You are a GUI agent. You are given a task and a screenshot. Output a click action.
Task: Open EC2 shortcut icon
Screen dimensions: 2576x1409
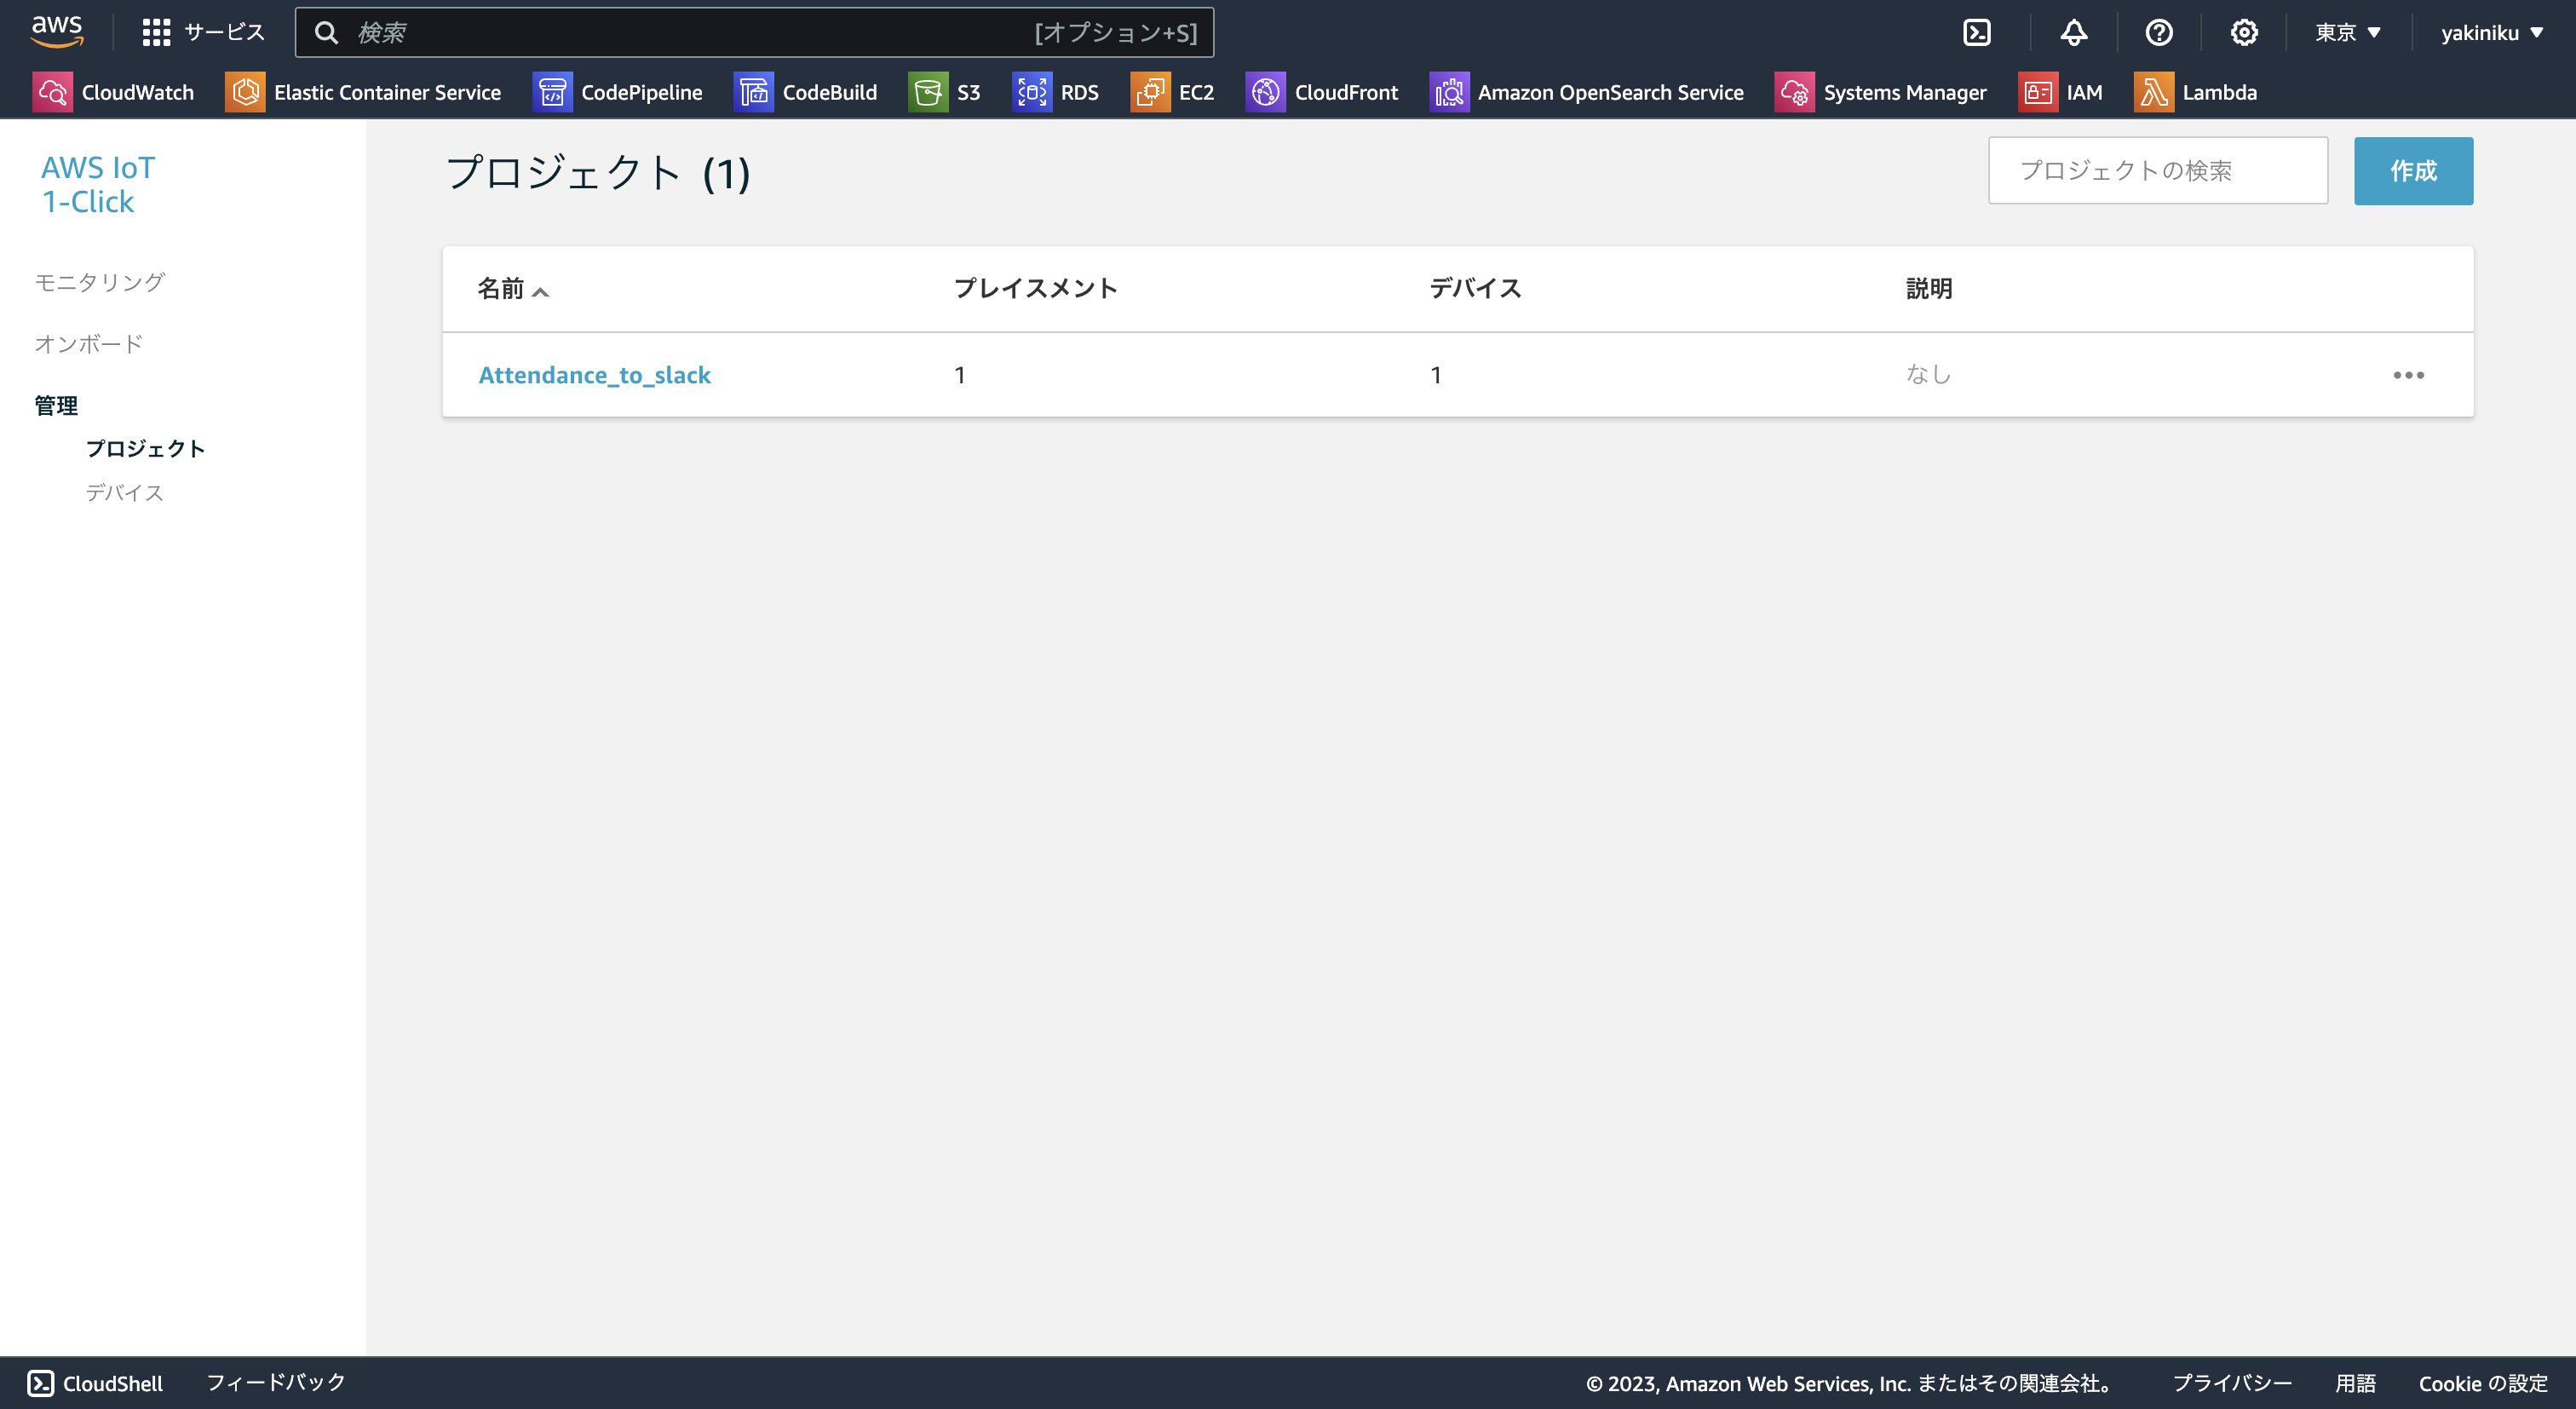click(1150, 92)
